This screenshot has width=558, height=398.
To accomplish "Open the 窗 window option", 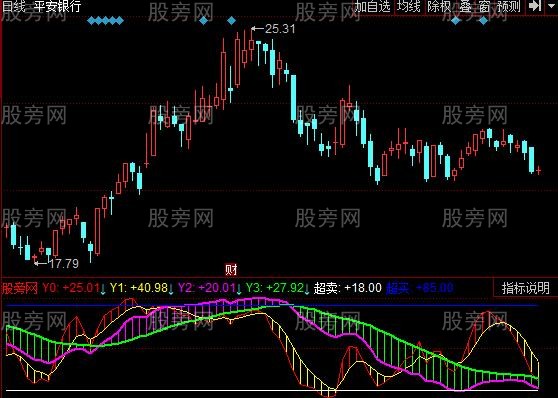I will coord(484,6).
